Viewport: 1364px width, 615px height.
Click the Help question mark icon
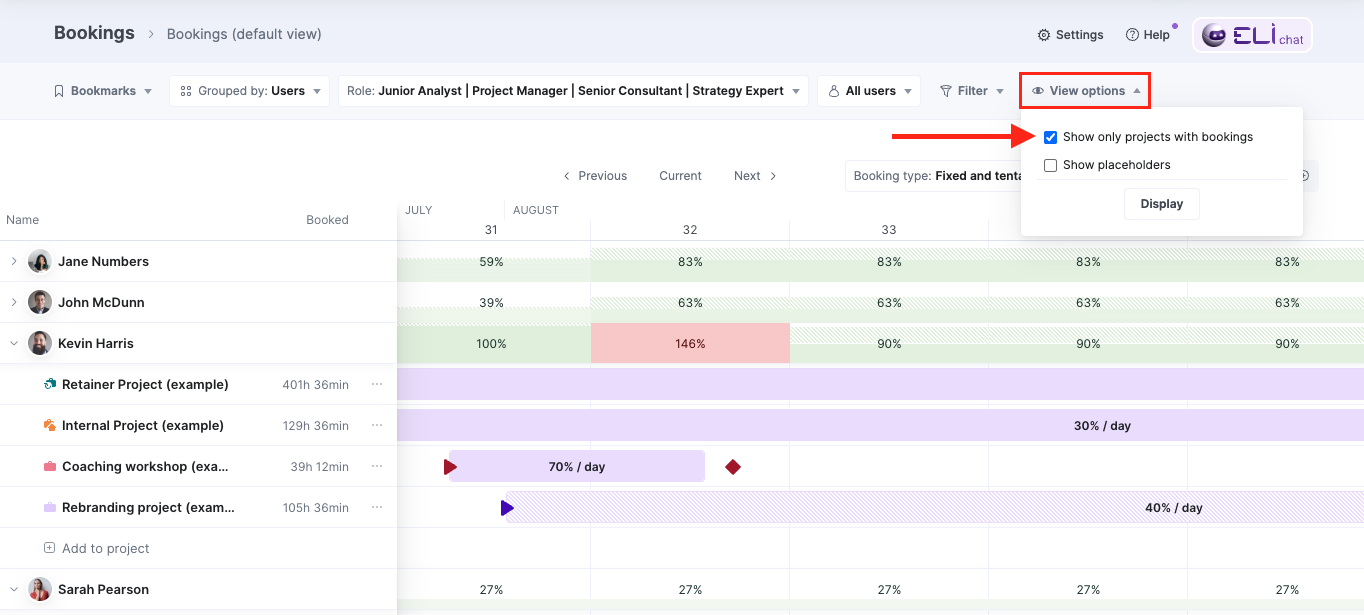[x=1132, y=35]
